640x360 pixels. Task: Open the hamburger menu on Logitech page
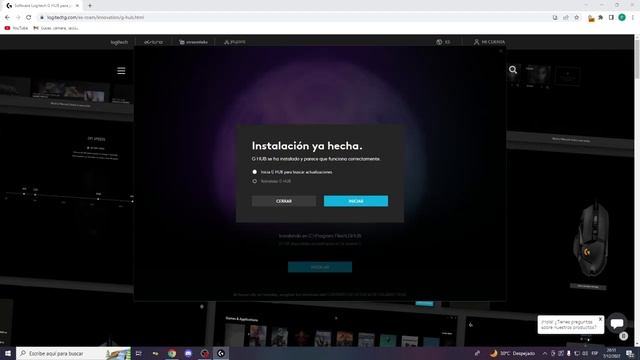click(x=121, y=71)
